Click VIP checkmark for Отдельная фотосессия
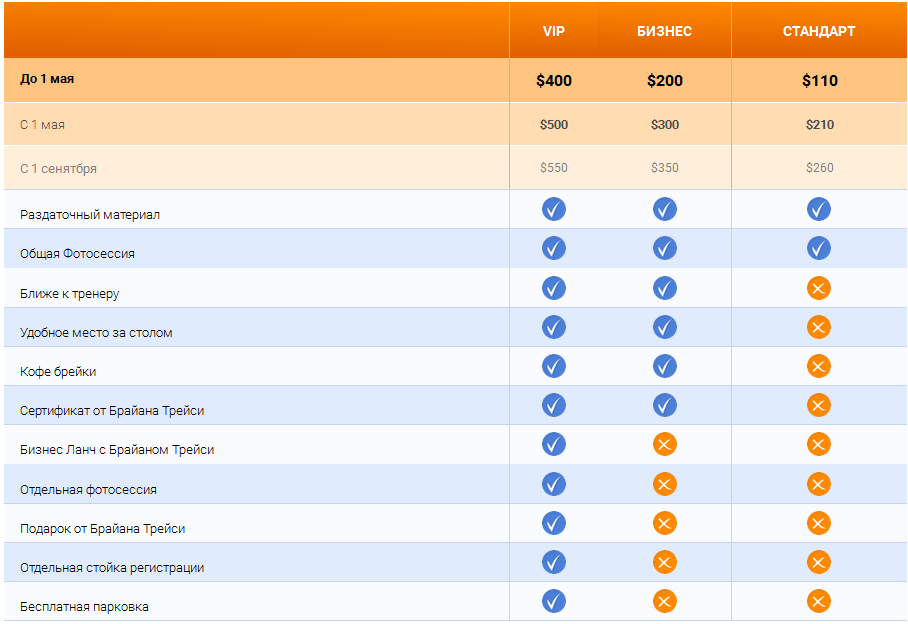 tap(553, 484)
